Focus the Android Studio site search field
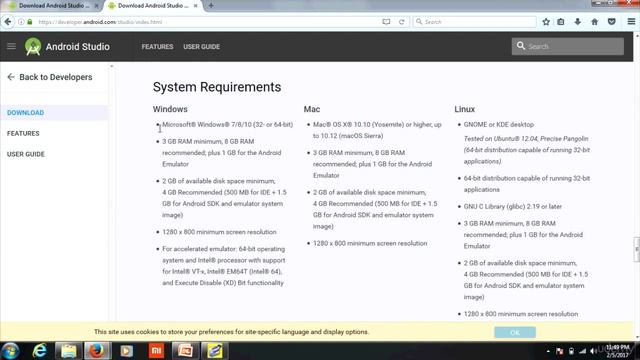Image resolution: width=640 pixels, height=360 pixels. (568, 46)
